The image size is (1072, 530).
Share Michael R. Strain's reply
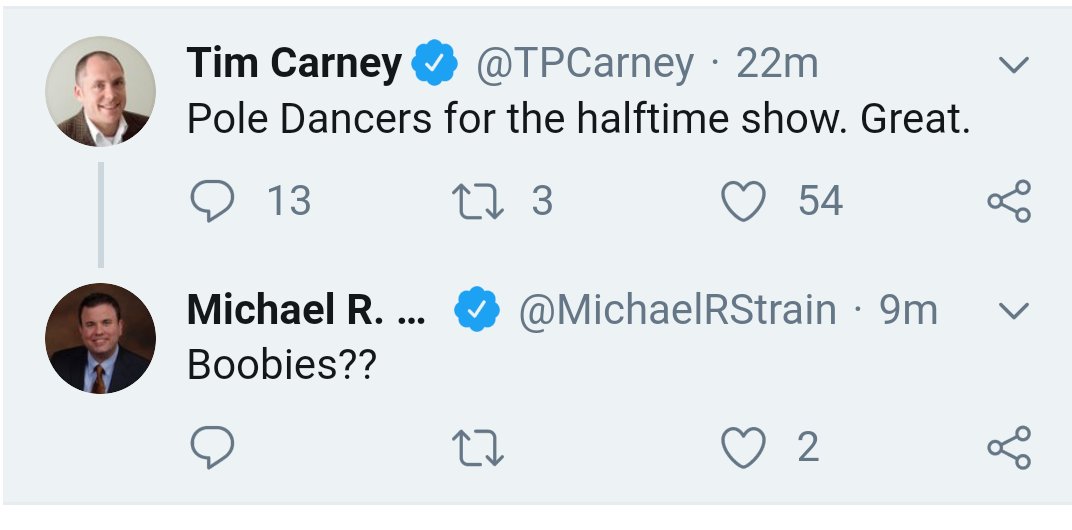point(1008,448)
